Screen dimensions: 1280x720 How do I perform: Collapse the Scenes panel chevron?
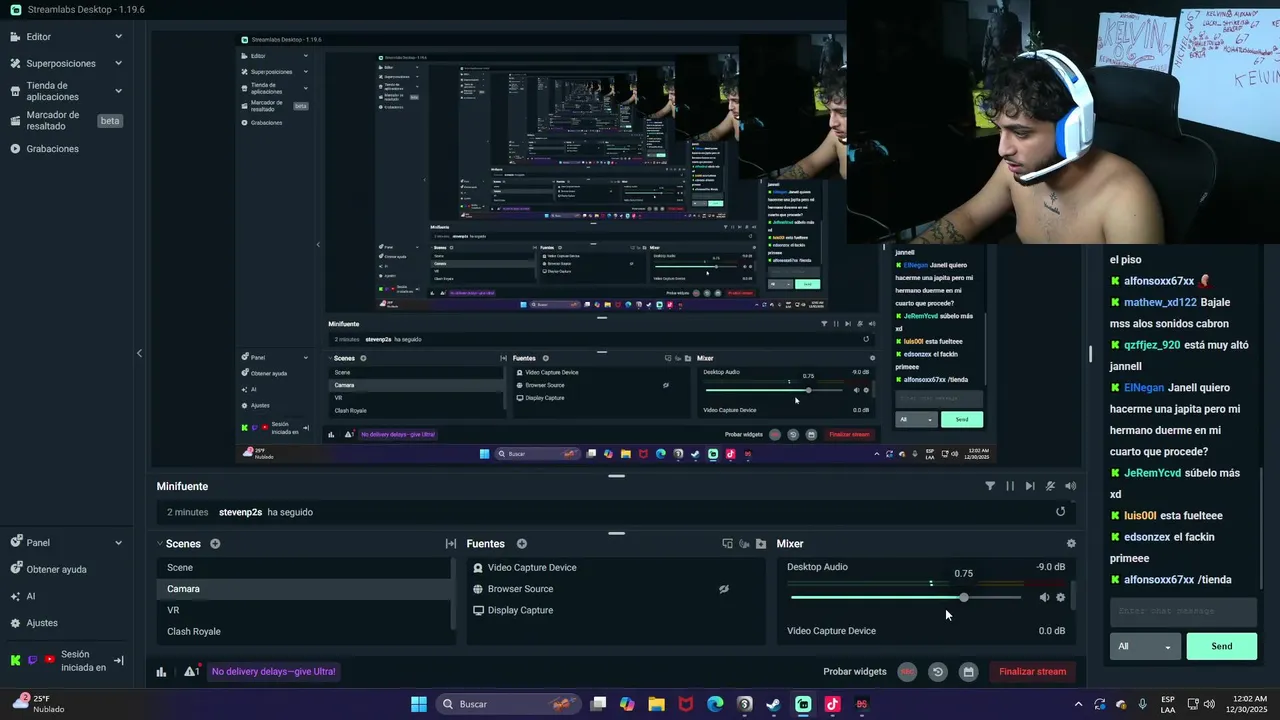159,544
